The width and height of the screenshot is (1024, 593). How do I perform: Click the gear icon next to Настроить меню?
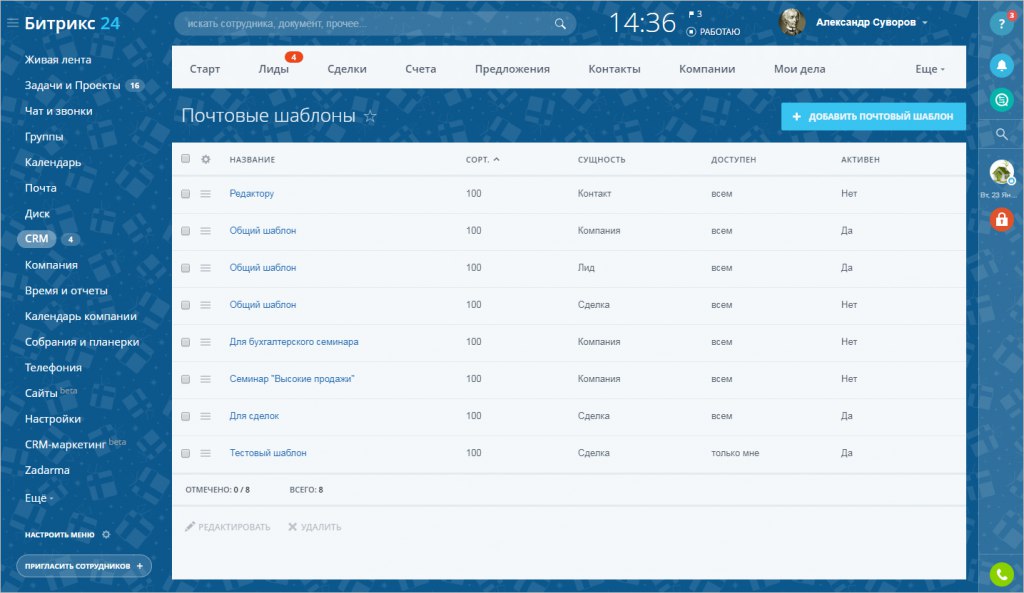point(106,534)
